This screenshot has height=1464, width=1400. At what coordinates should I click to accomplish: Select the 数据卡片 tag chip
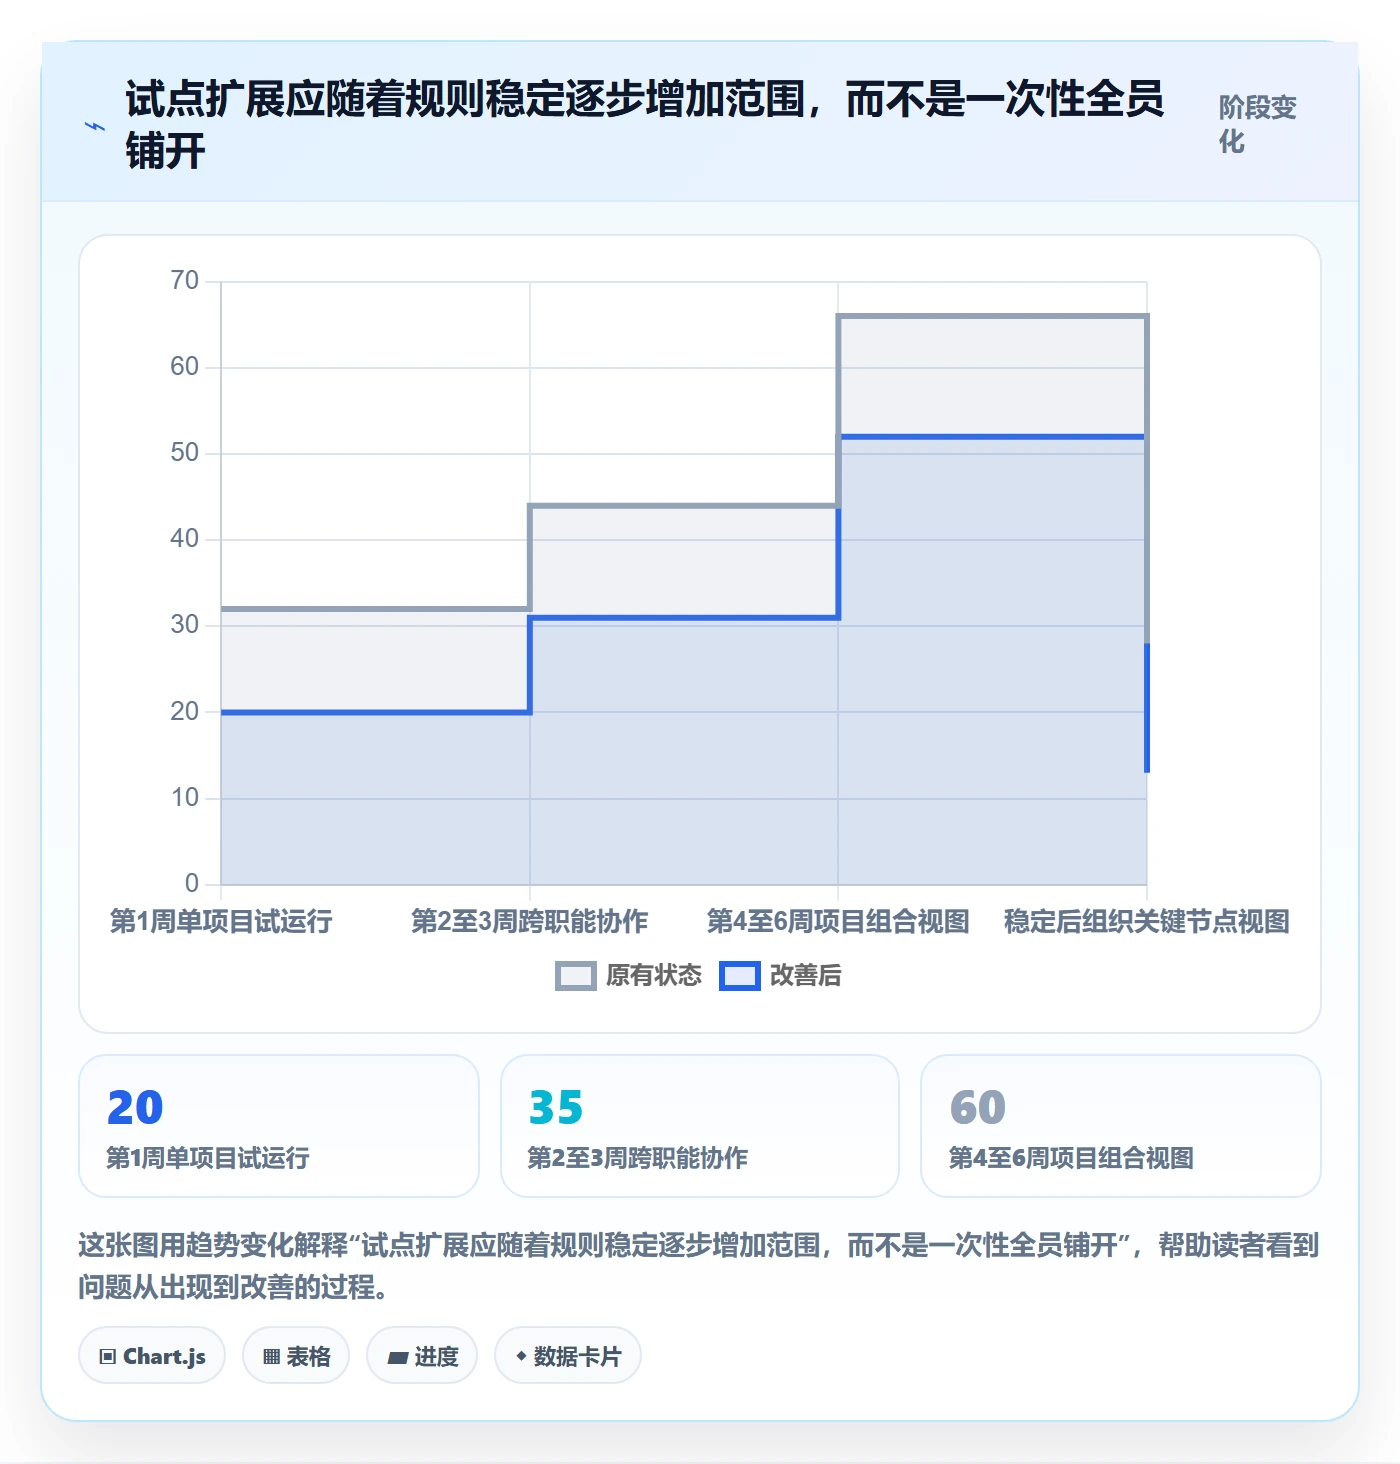(568, 1356)
